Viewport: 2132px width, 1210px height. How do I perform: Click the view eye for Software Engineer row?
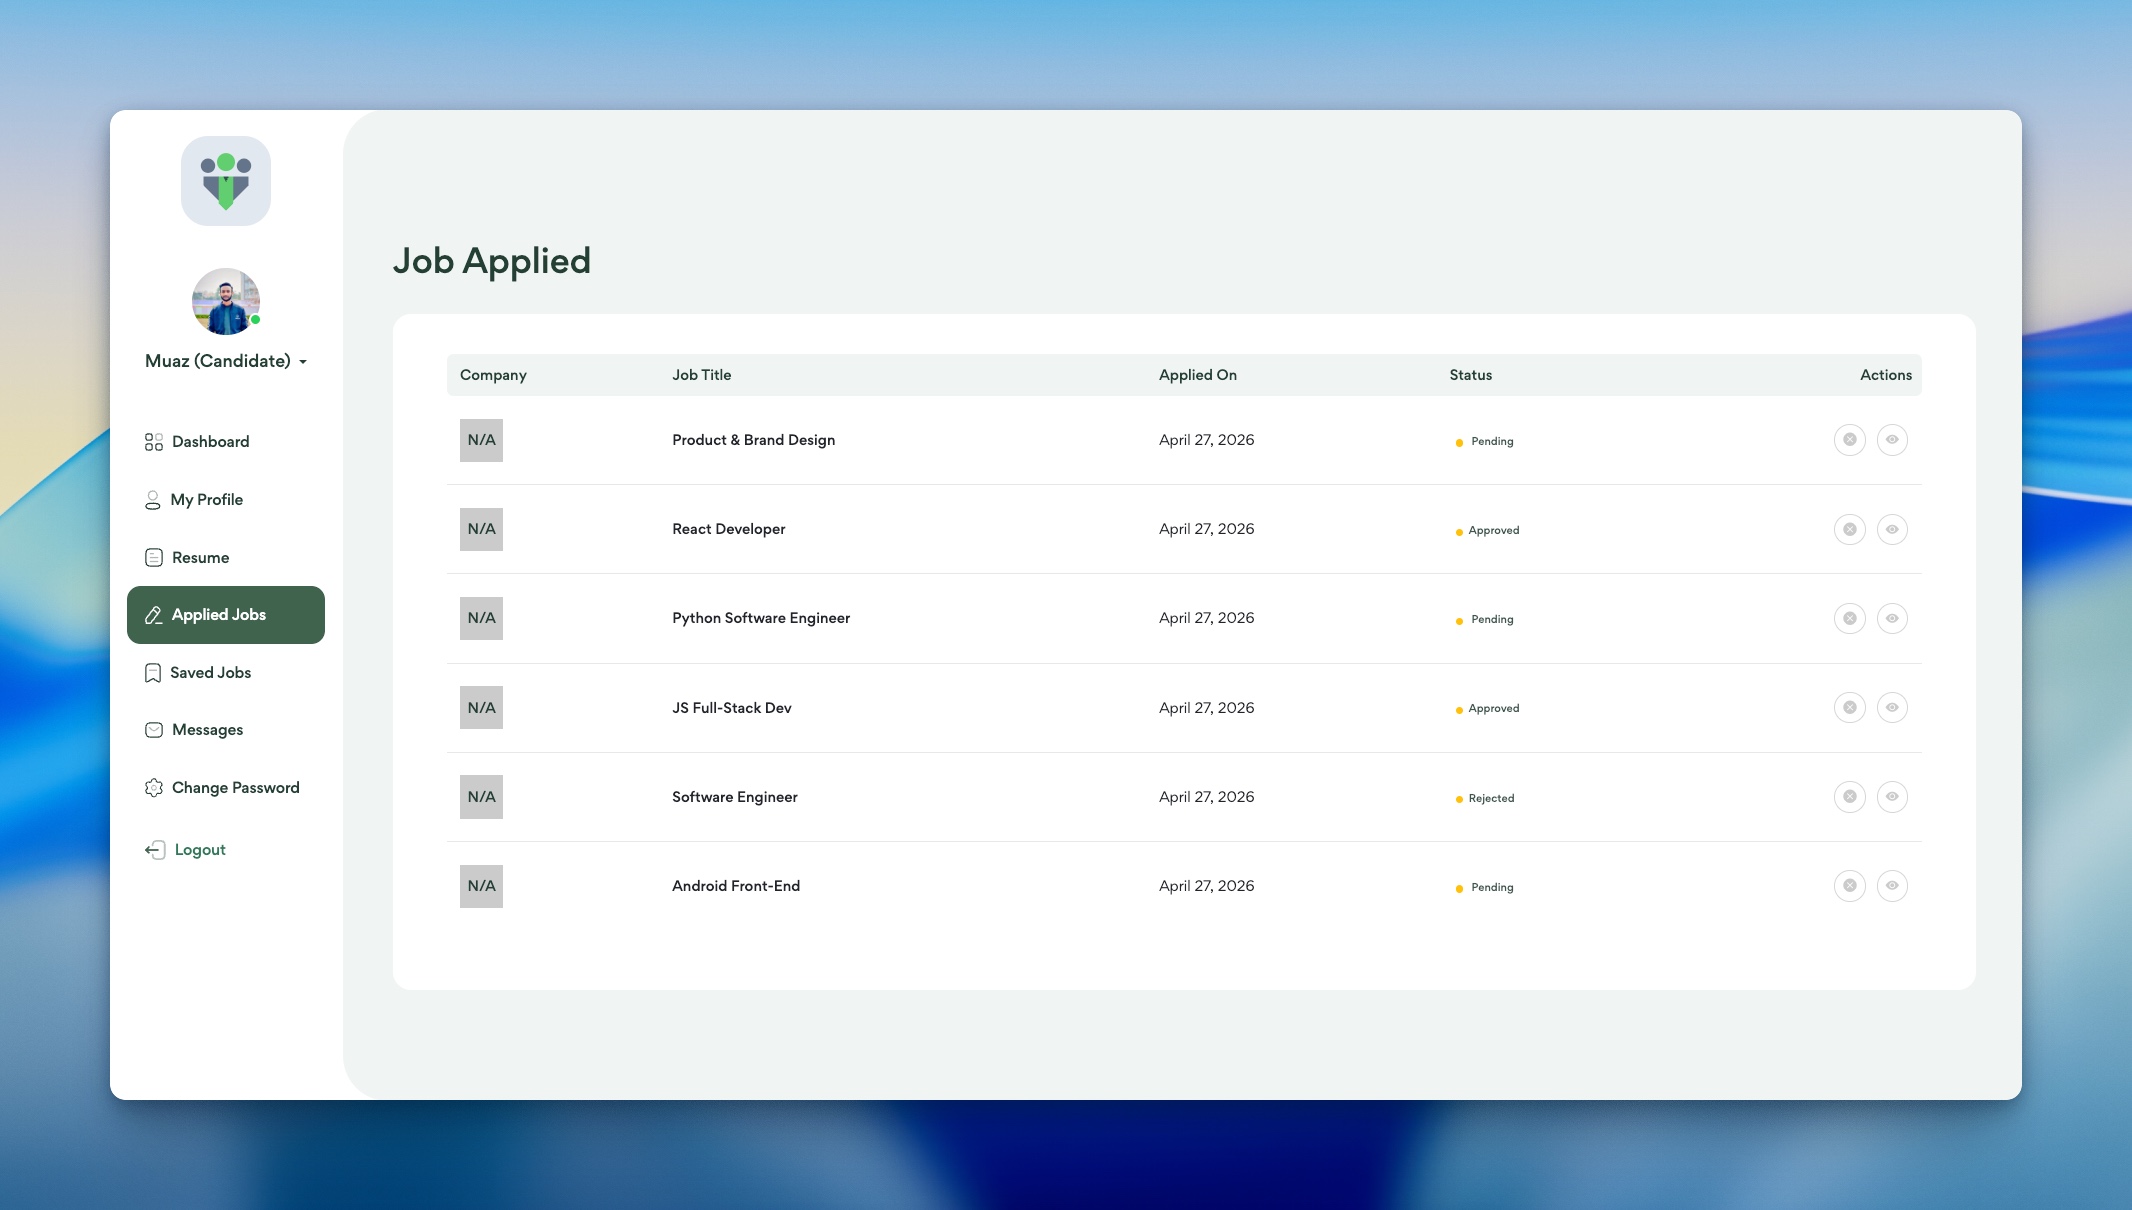click(1891, 797)
